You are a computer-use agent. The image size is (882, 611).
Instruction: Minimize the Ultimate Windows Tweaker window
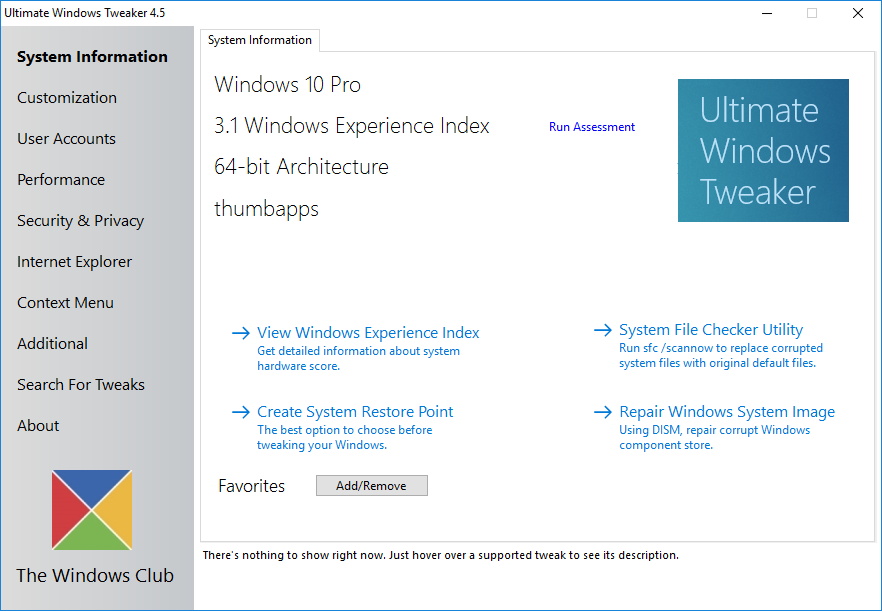coord(766,13)
